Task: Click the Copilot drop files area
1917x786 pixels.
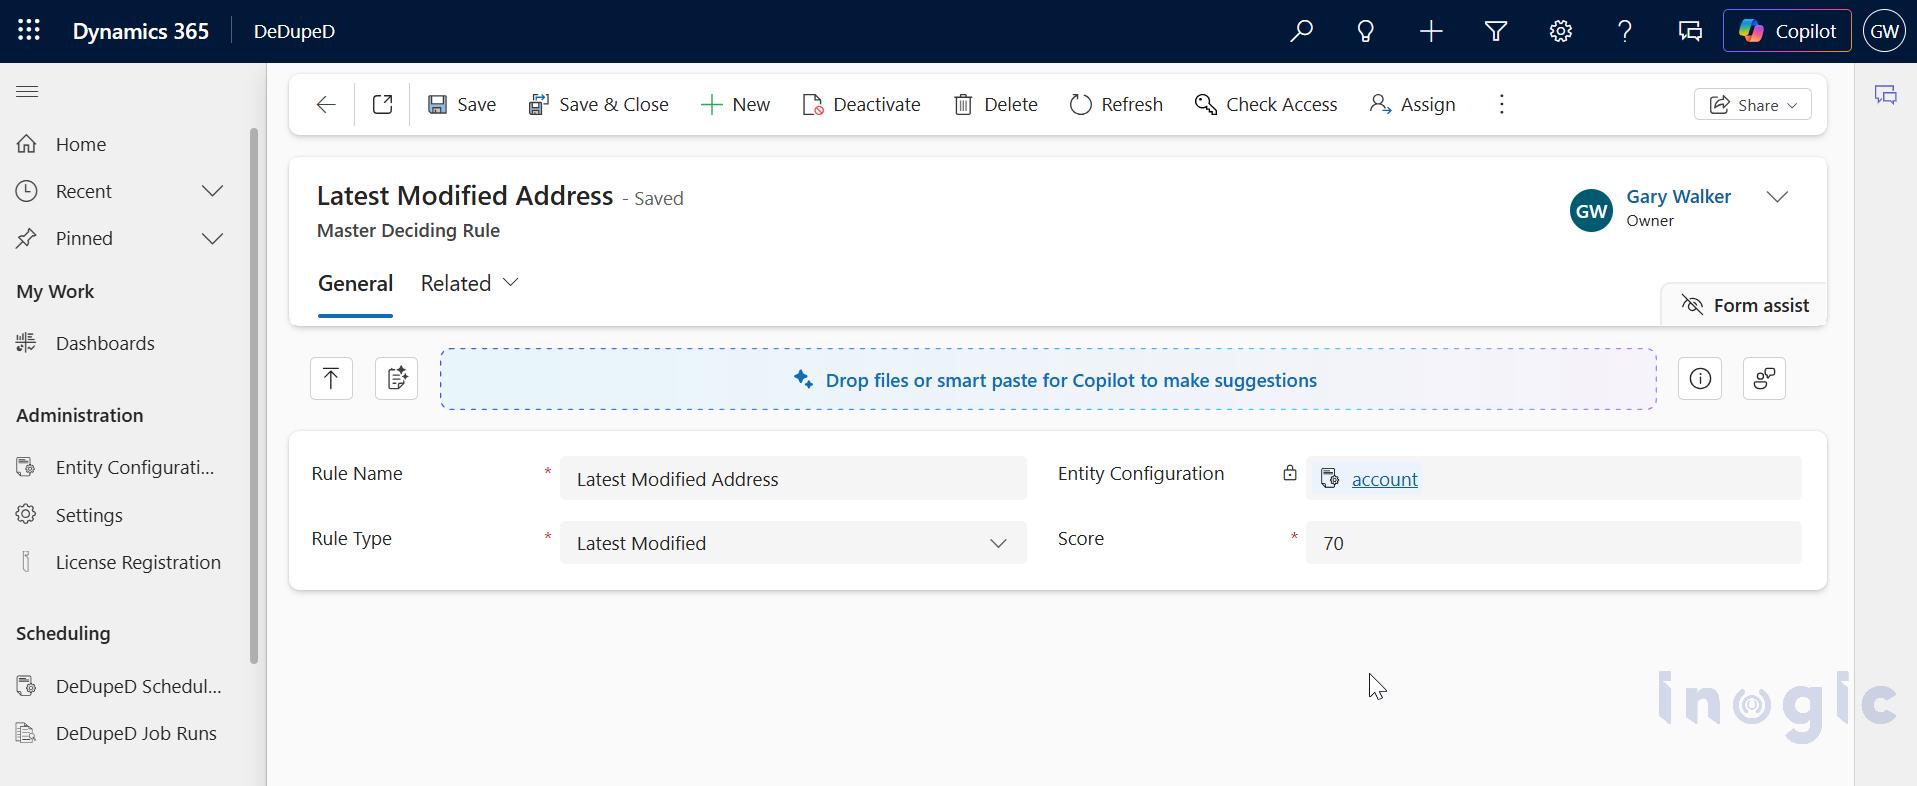Action: (1047, 379)
